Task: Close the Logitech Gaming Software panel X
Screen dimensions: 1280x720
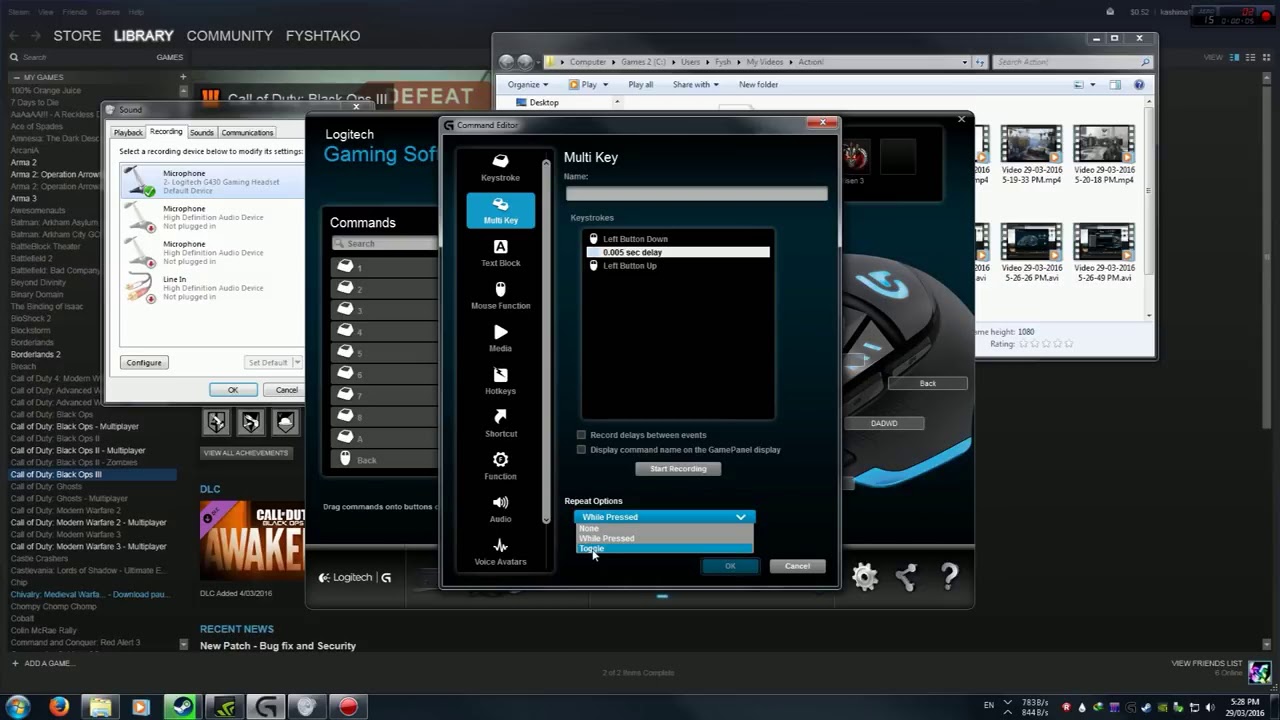Action: pyautogui.click(x=961, y=119)
